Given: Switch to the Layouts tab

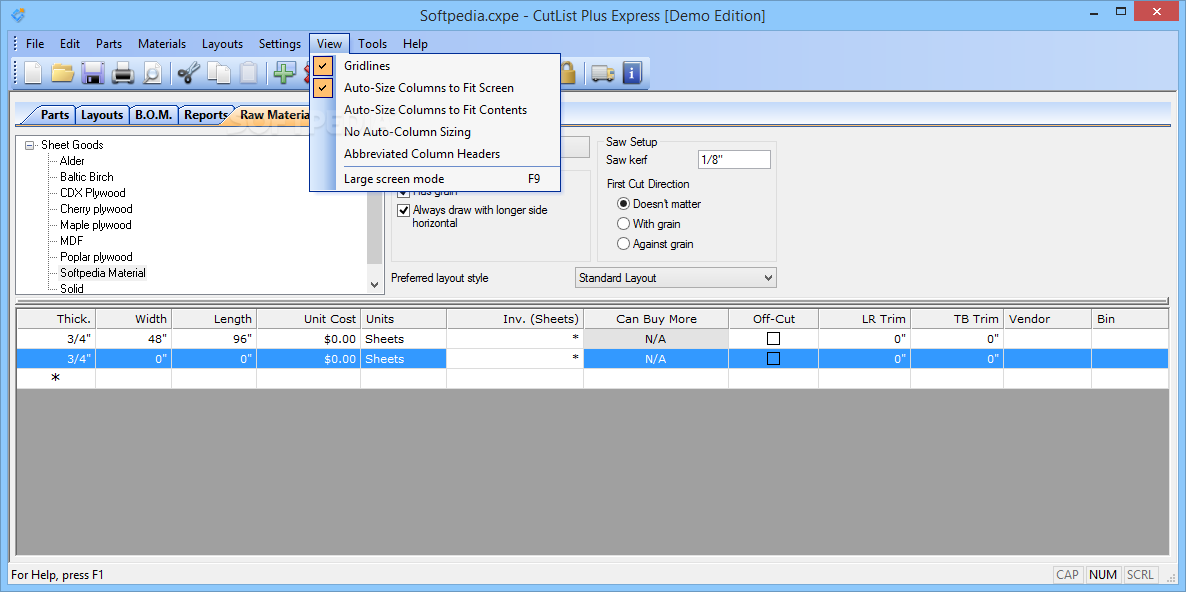Looking at the screenshot, I should pos(102,115).
